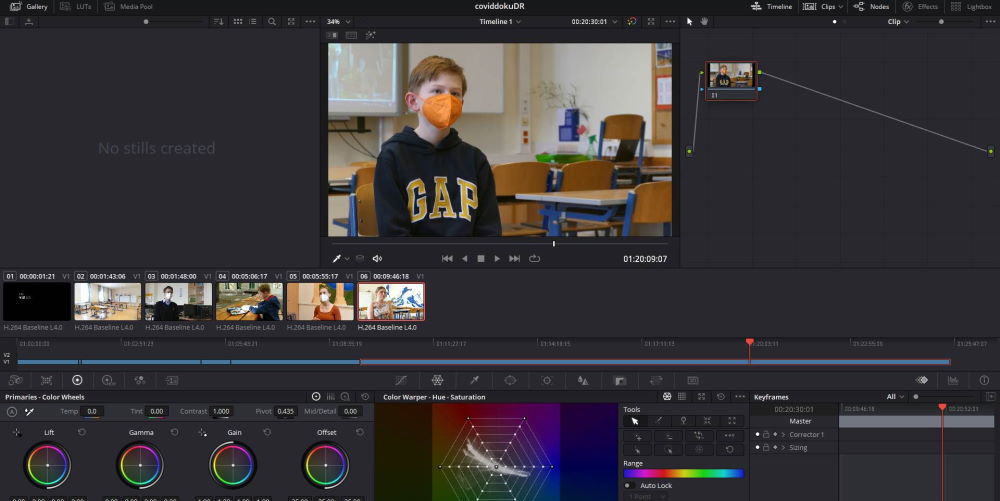This screenshot has height=501, width=1000.
Task: Select clip 06 thumbnail with red border
Action: [391, 301]
